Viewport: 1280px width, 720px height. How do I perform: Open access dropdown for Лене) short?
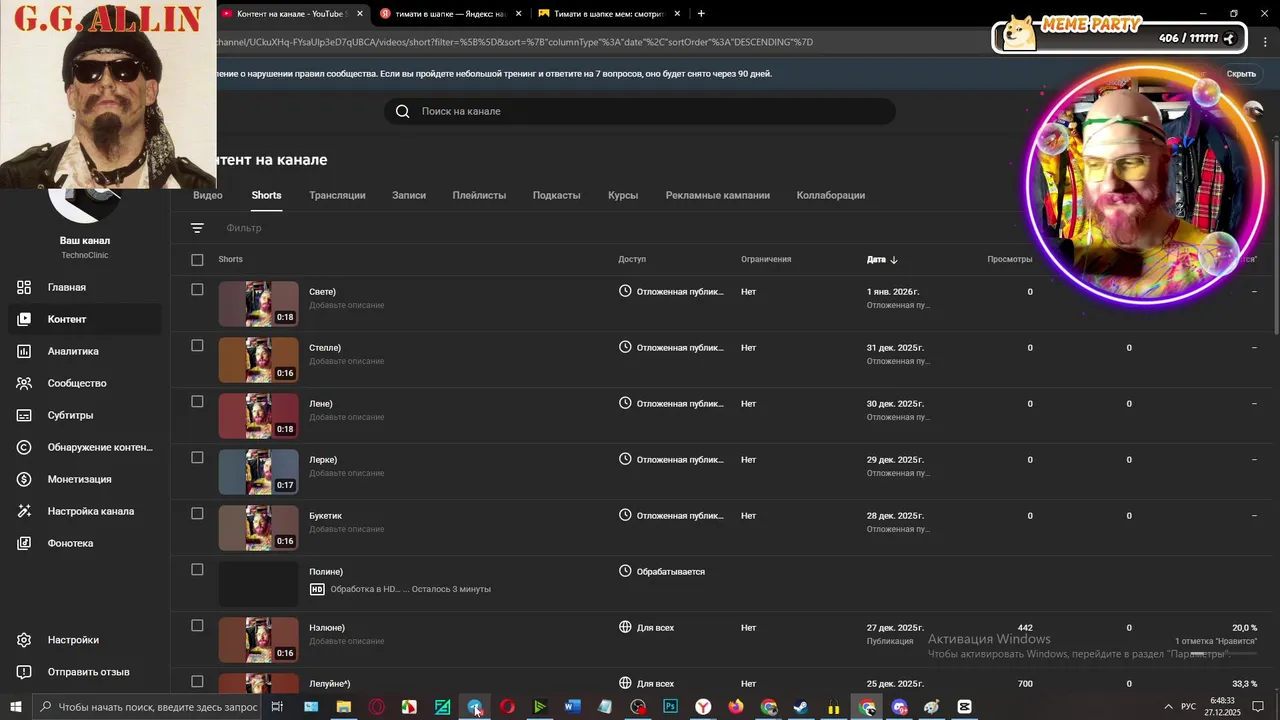[x=672, y=404]
